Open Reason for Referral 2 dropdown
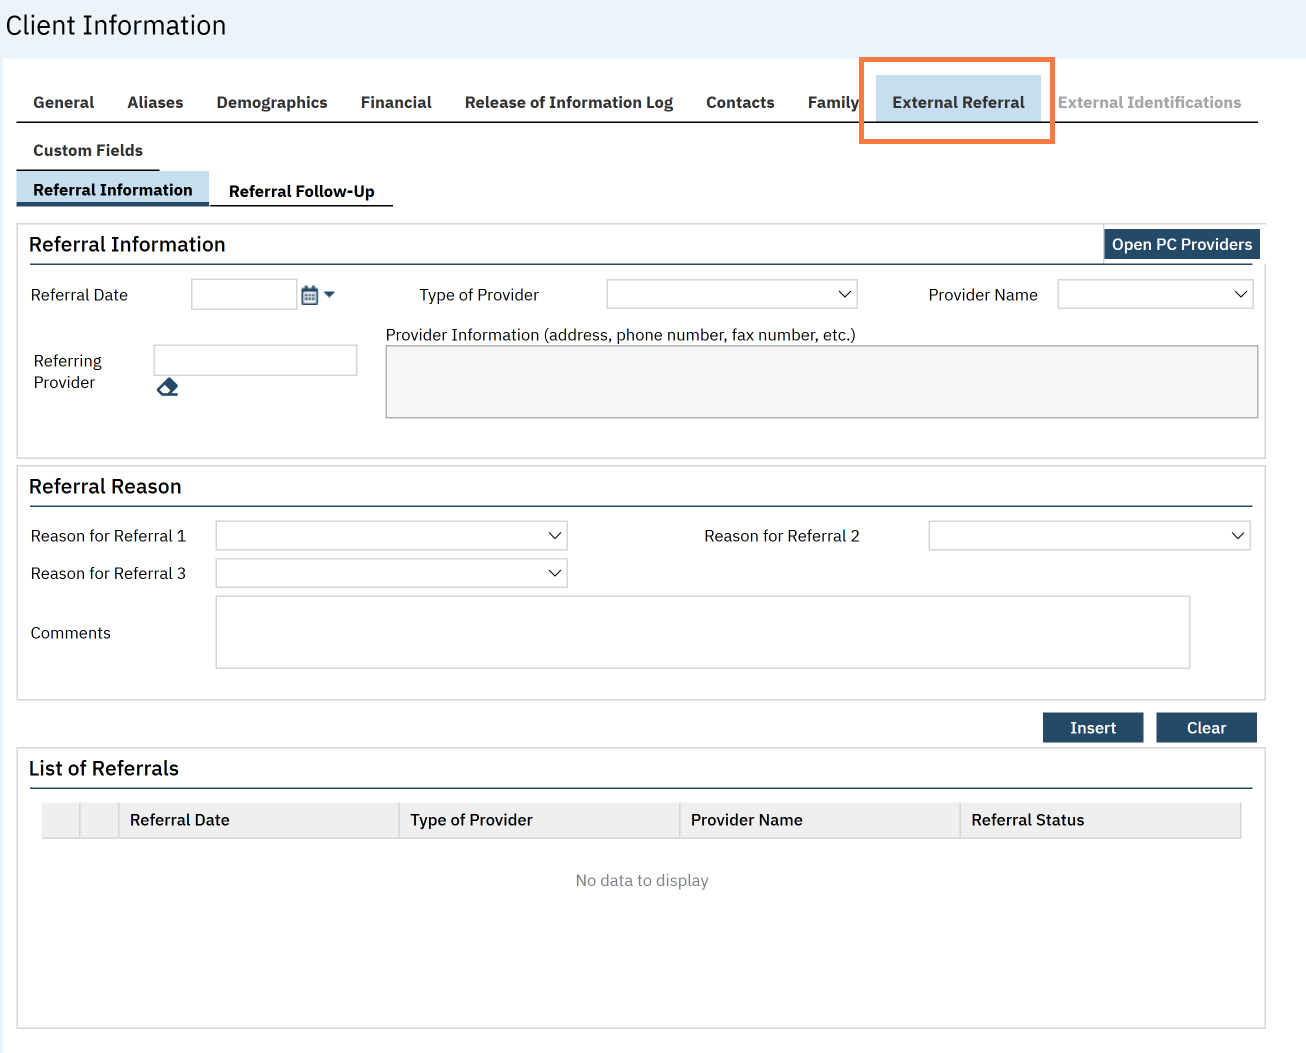This screenshot has height=1053, width=1306. (1088, 536)
